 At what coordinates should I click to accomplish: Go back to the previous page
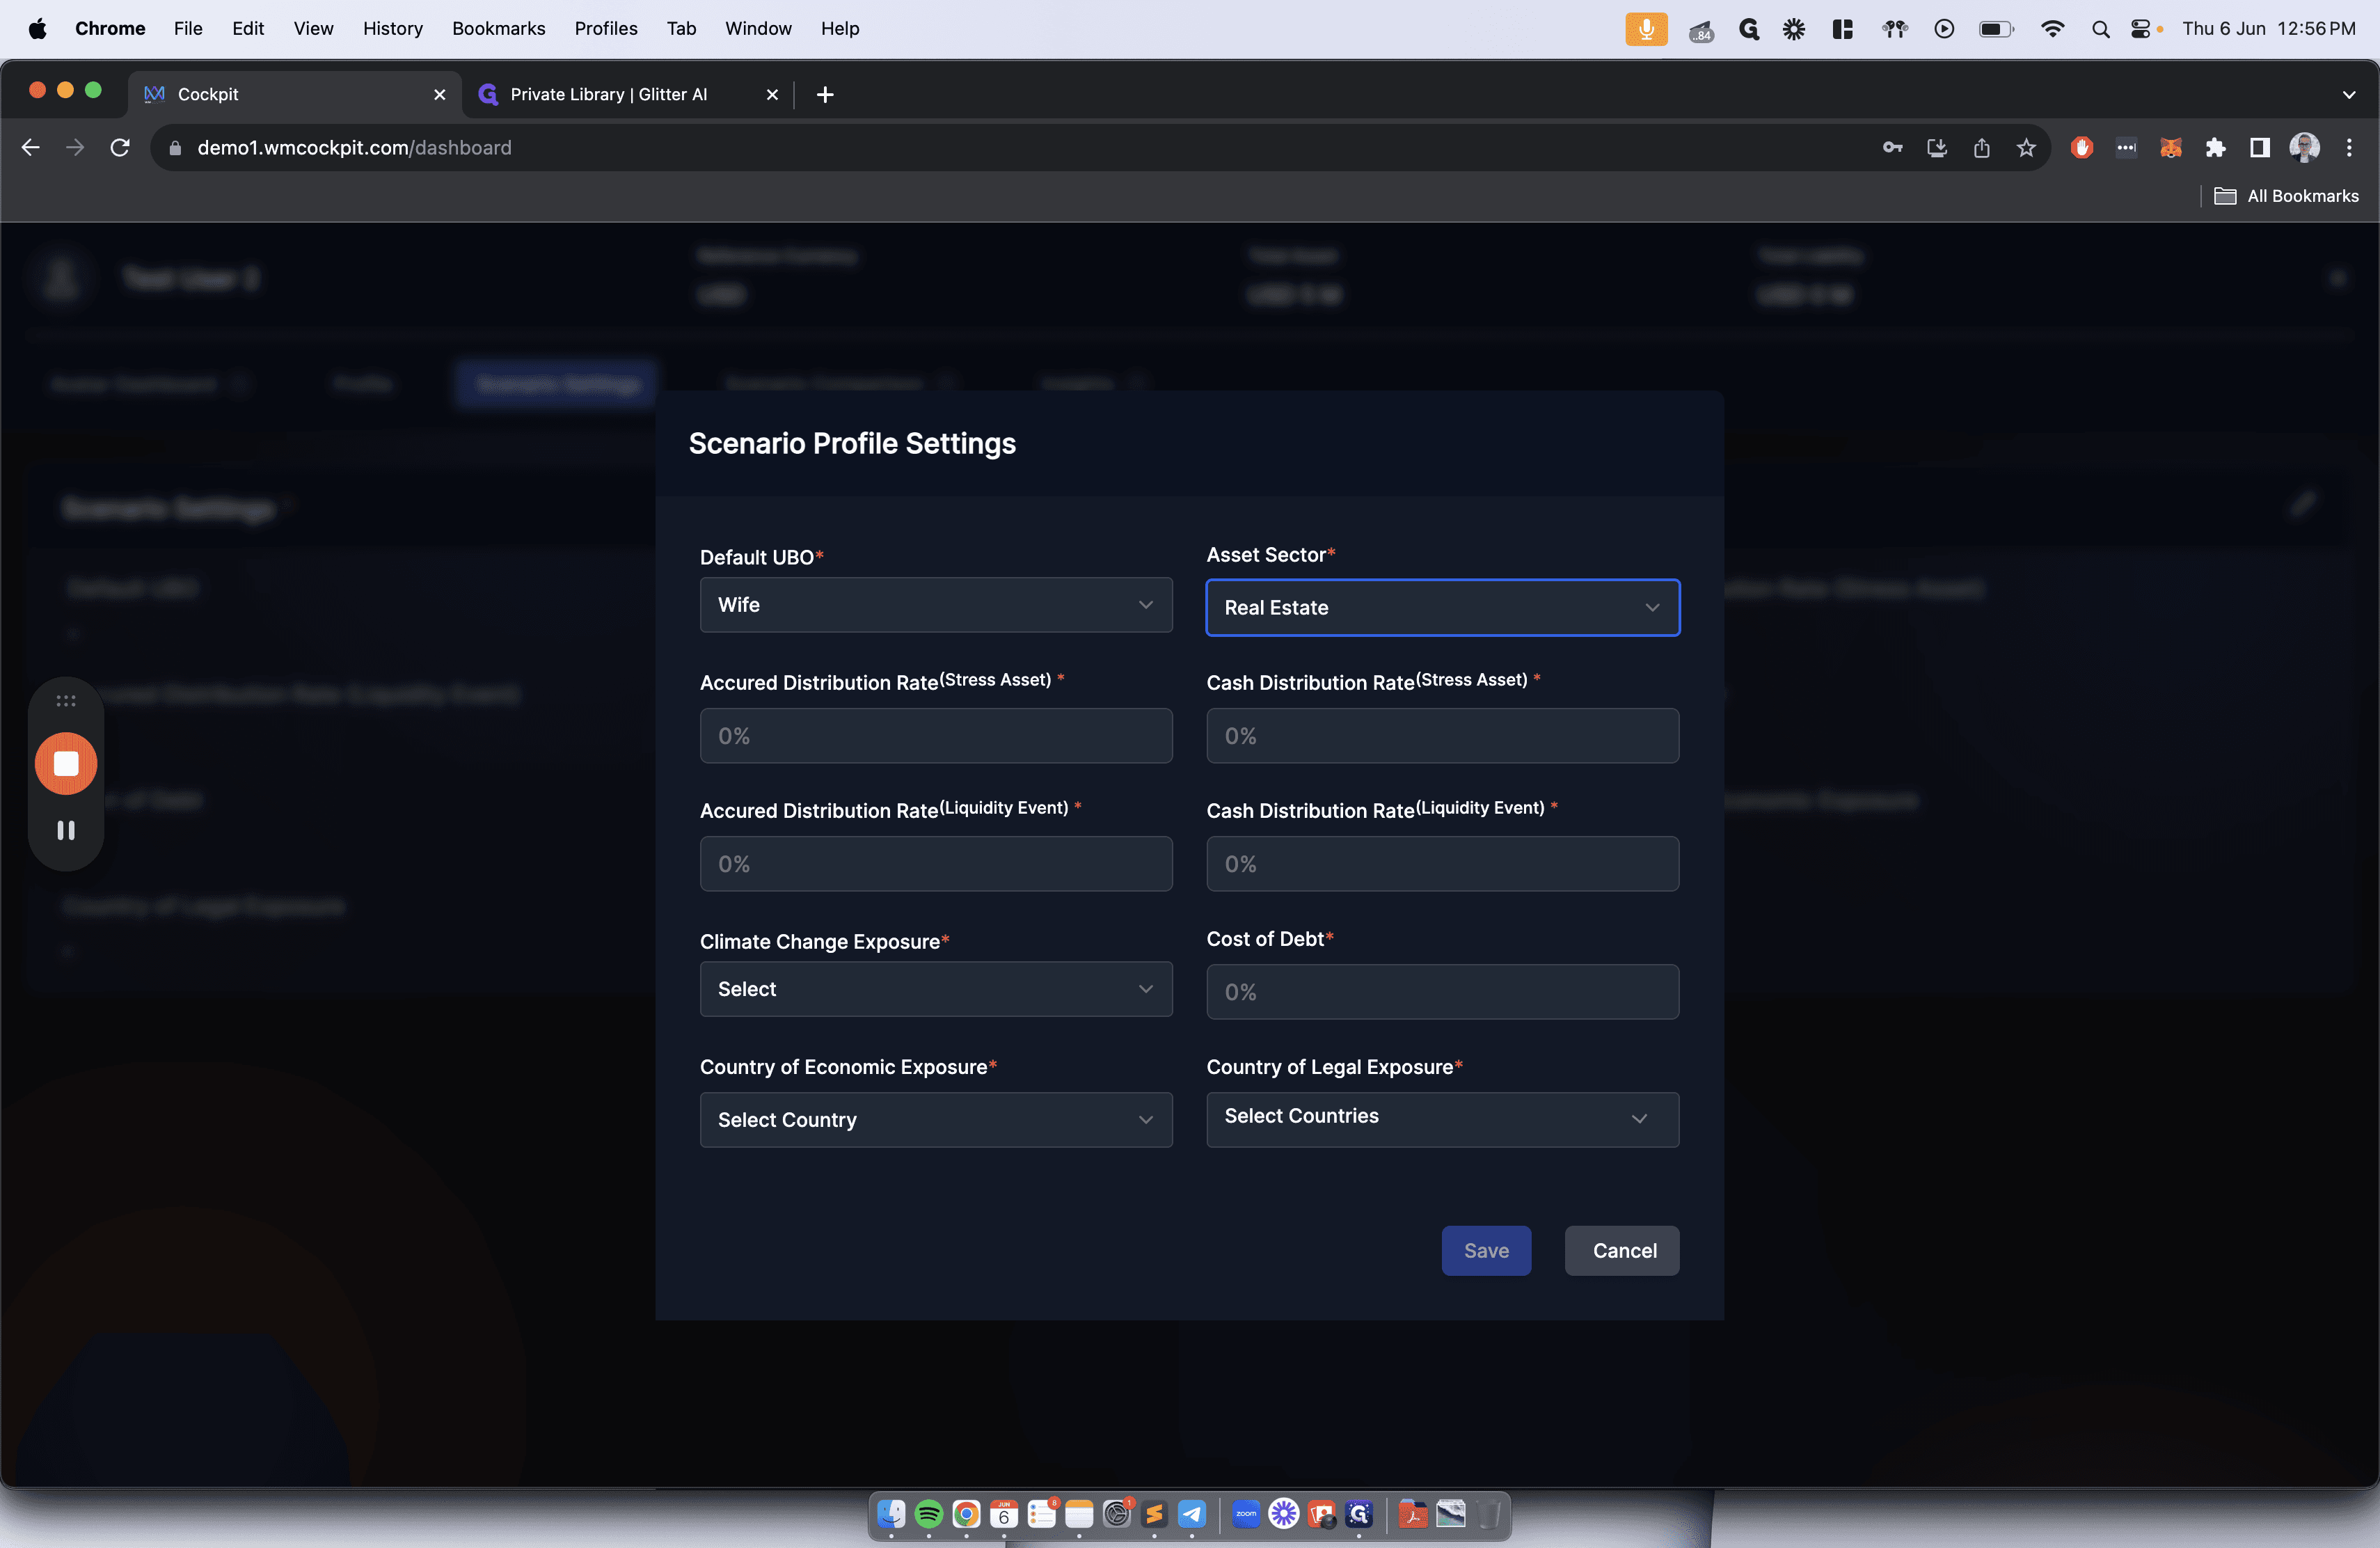tap(31, 148)
